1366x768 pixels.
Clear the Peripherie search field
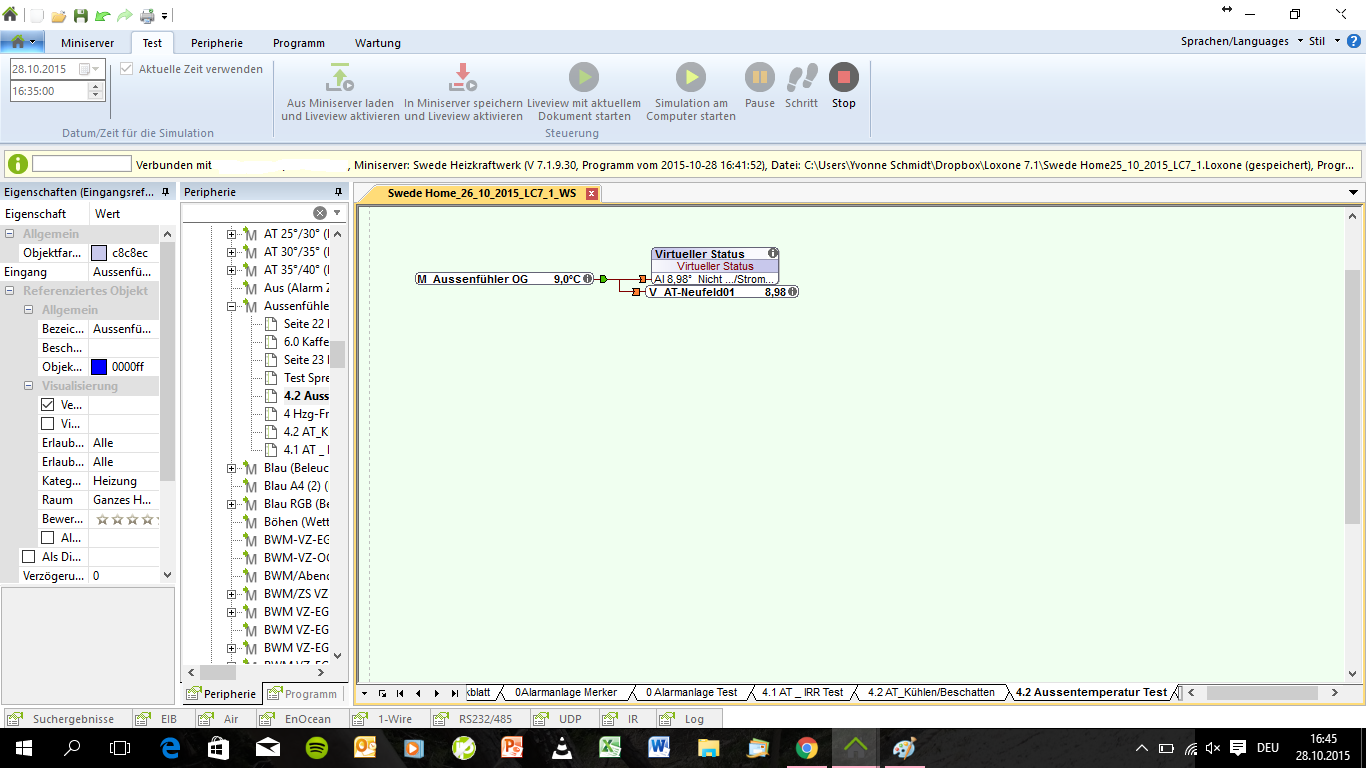point(320,213)
